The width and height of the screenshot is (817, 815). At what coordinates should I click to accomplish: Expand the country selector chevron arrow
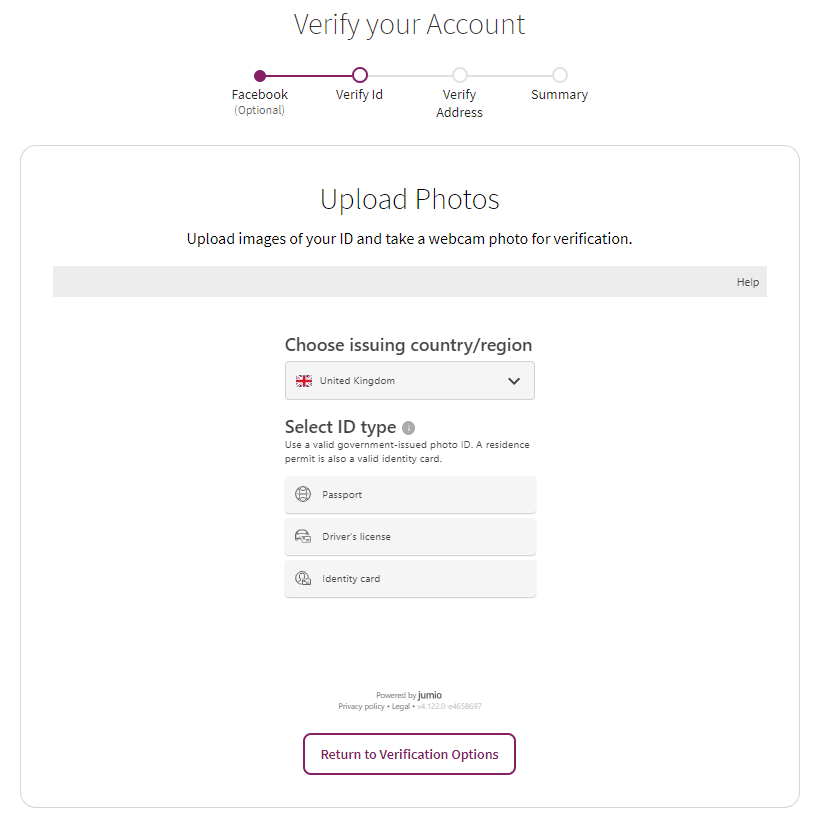click(514, 380)
